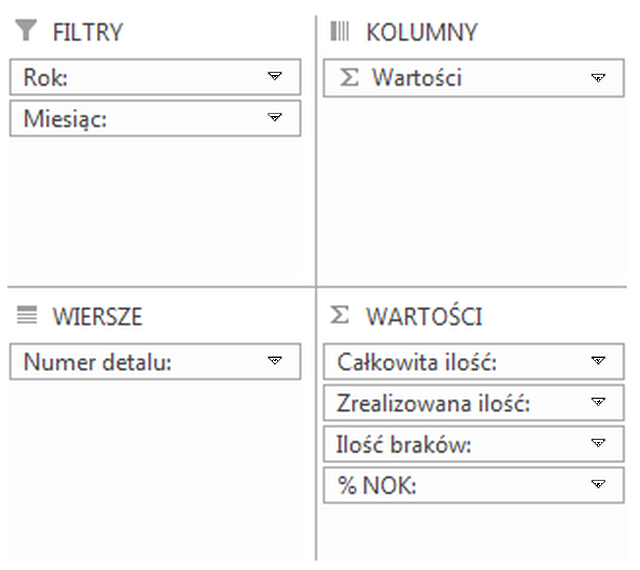This screenshot has width=640, height=570.
Task: Click the sigma icon in Wartości field
Action: [349, 78]
